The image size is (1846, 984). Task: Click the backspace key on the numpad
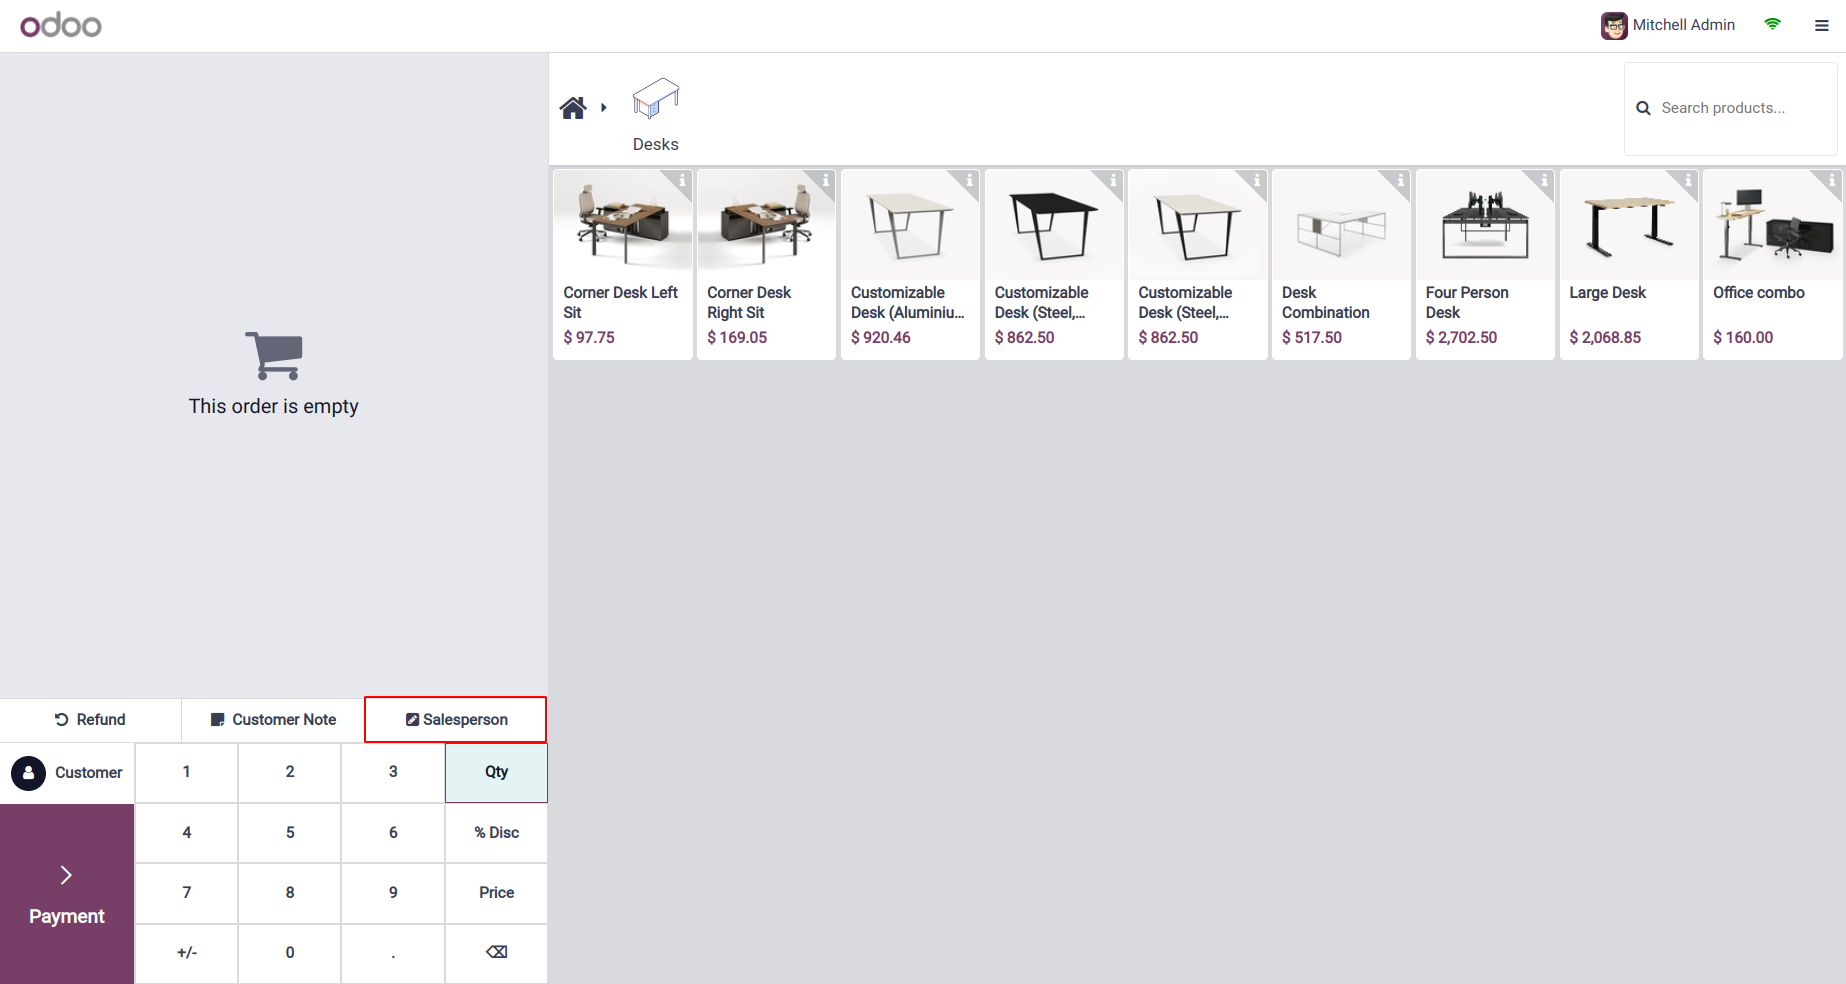[496, 952]
